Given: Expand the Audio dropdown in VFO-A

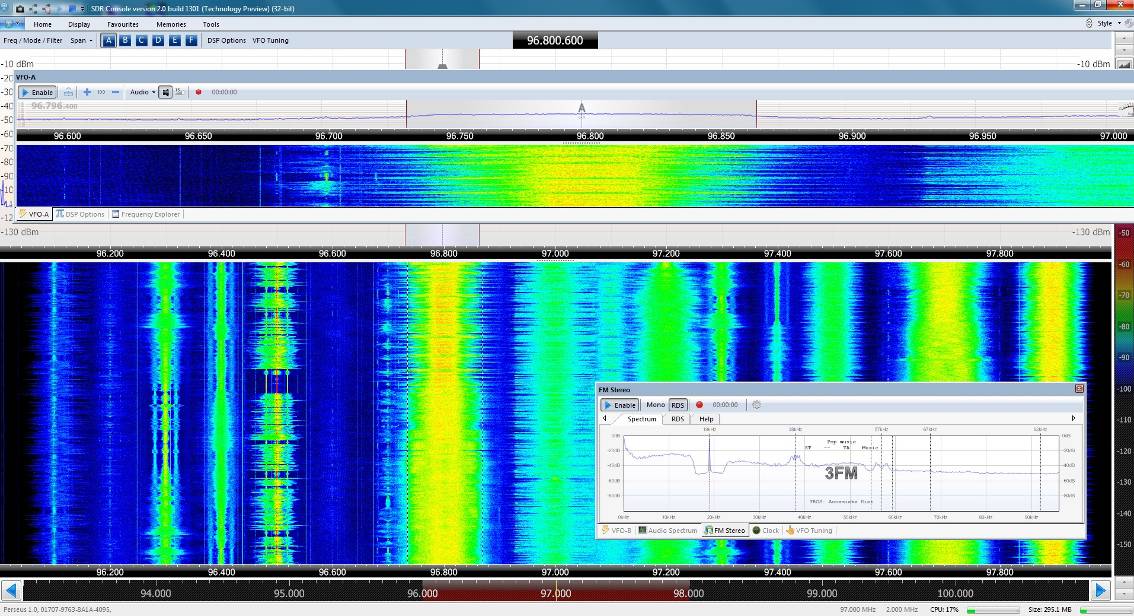Looking at the screenshot, I should [x=142, y=92].
